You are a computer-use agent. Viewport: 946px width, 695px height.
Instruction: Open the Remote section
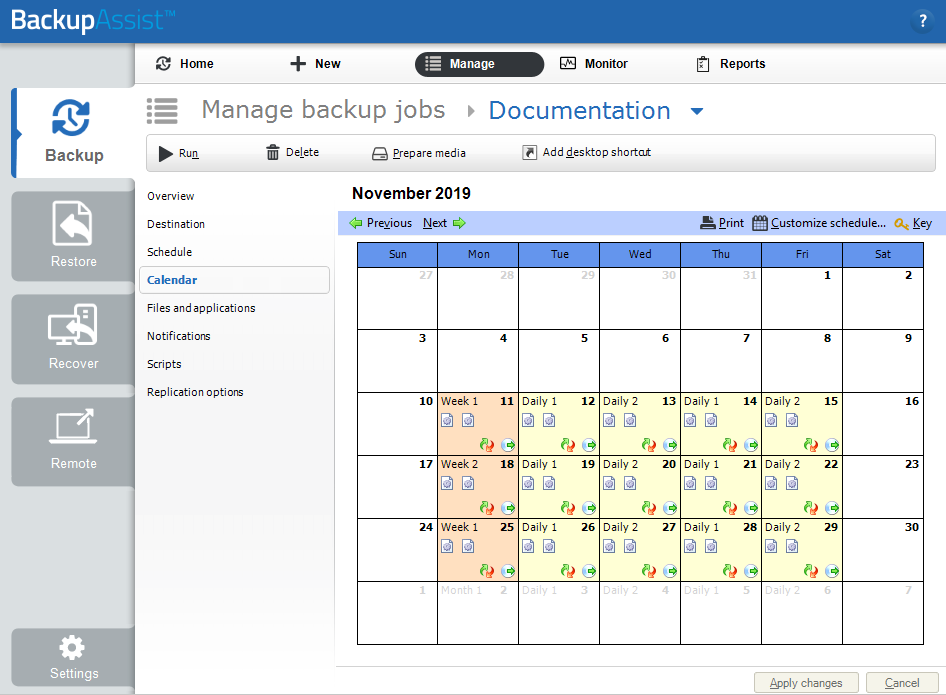click(73, 441)
